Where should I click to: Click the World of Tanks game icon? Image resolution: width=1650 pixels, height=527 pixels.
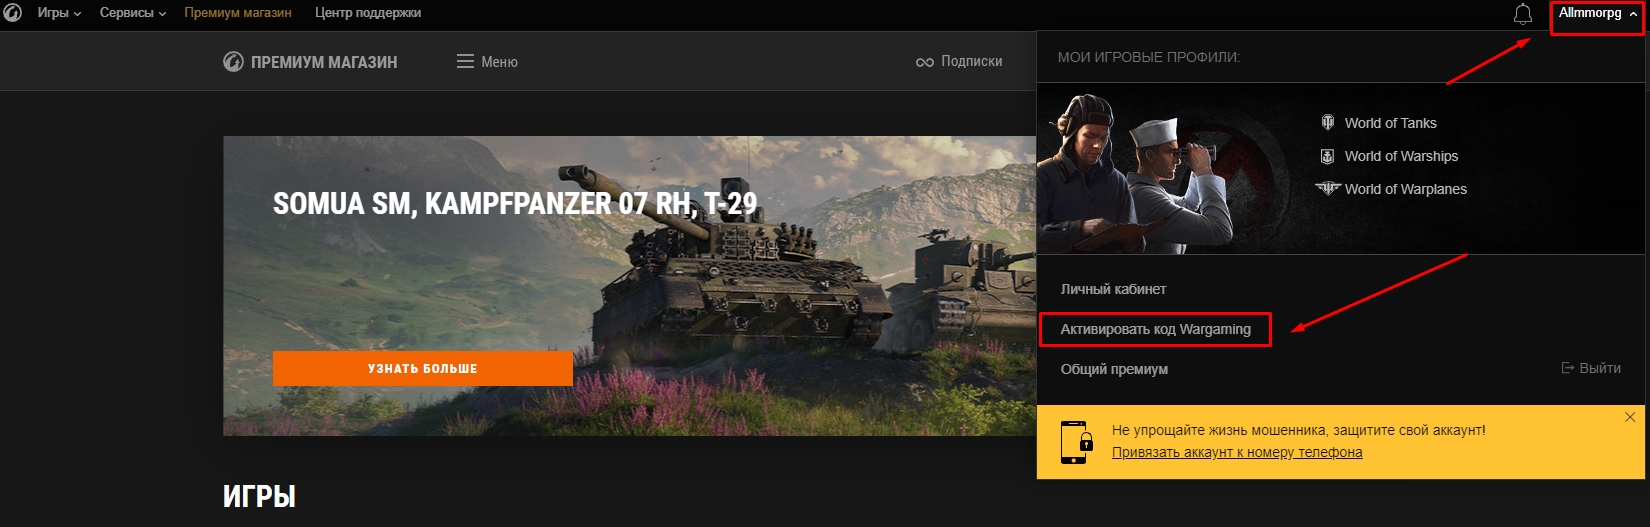1328,123
